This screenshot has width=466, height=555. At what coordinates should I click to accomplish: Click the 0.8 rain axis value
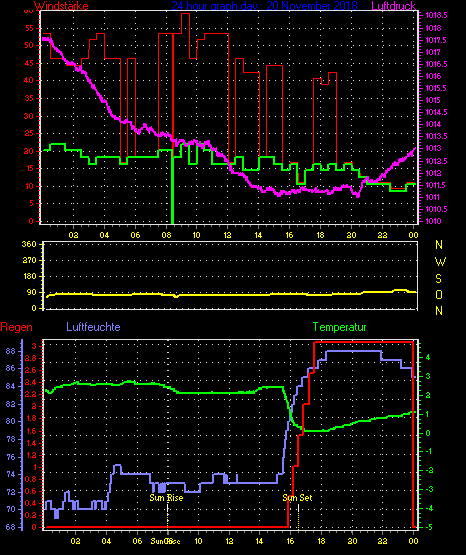31,479
